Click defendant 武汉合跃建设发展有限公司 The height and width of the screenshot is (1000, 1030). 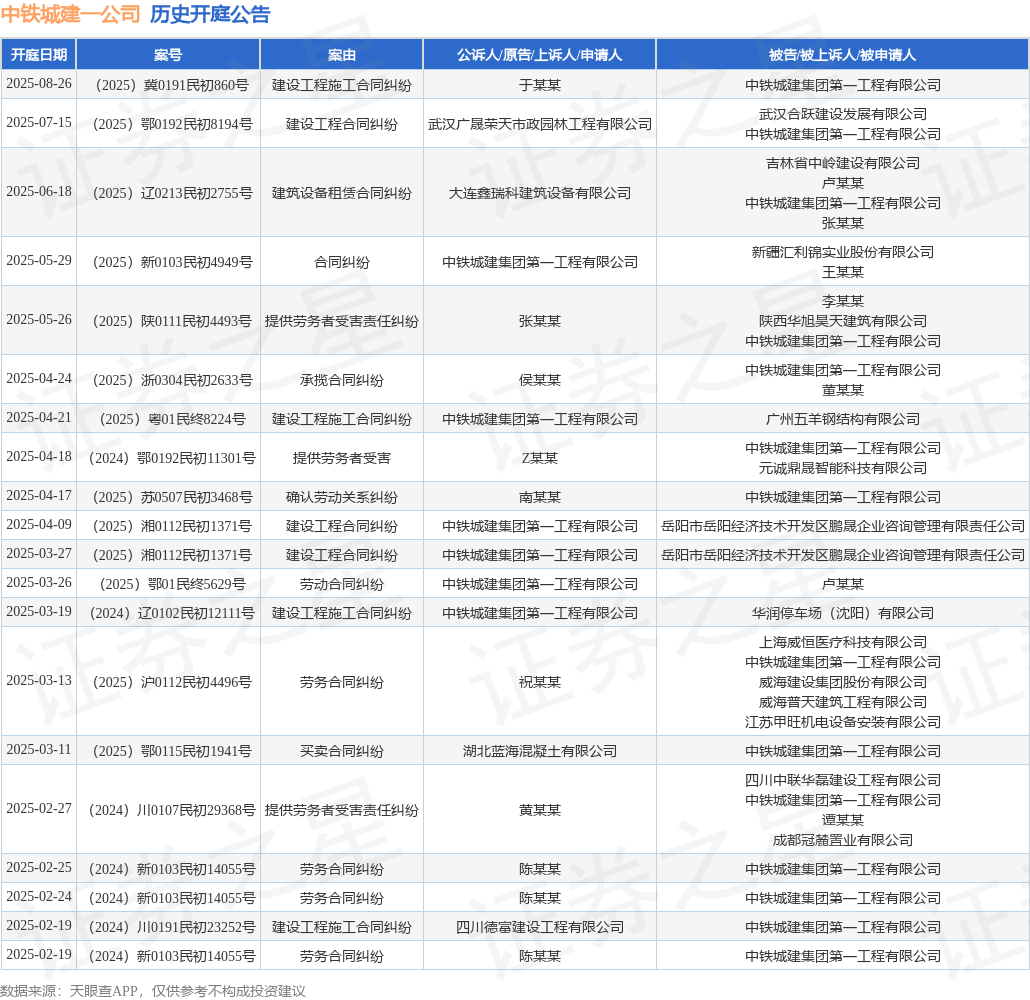842,114
